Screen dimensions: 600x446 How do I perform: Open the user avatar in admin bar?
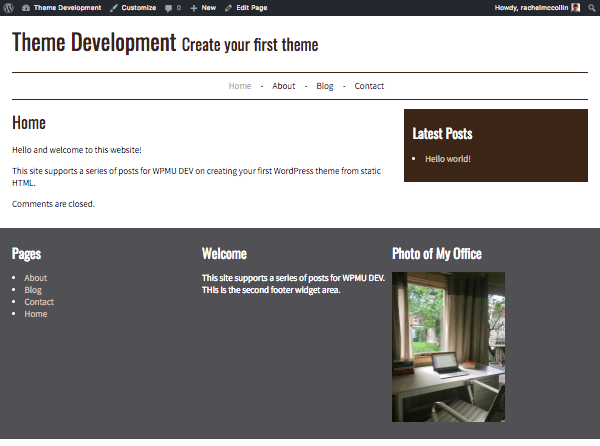pos(576,8)
